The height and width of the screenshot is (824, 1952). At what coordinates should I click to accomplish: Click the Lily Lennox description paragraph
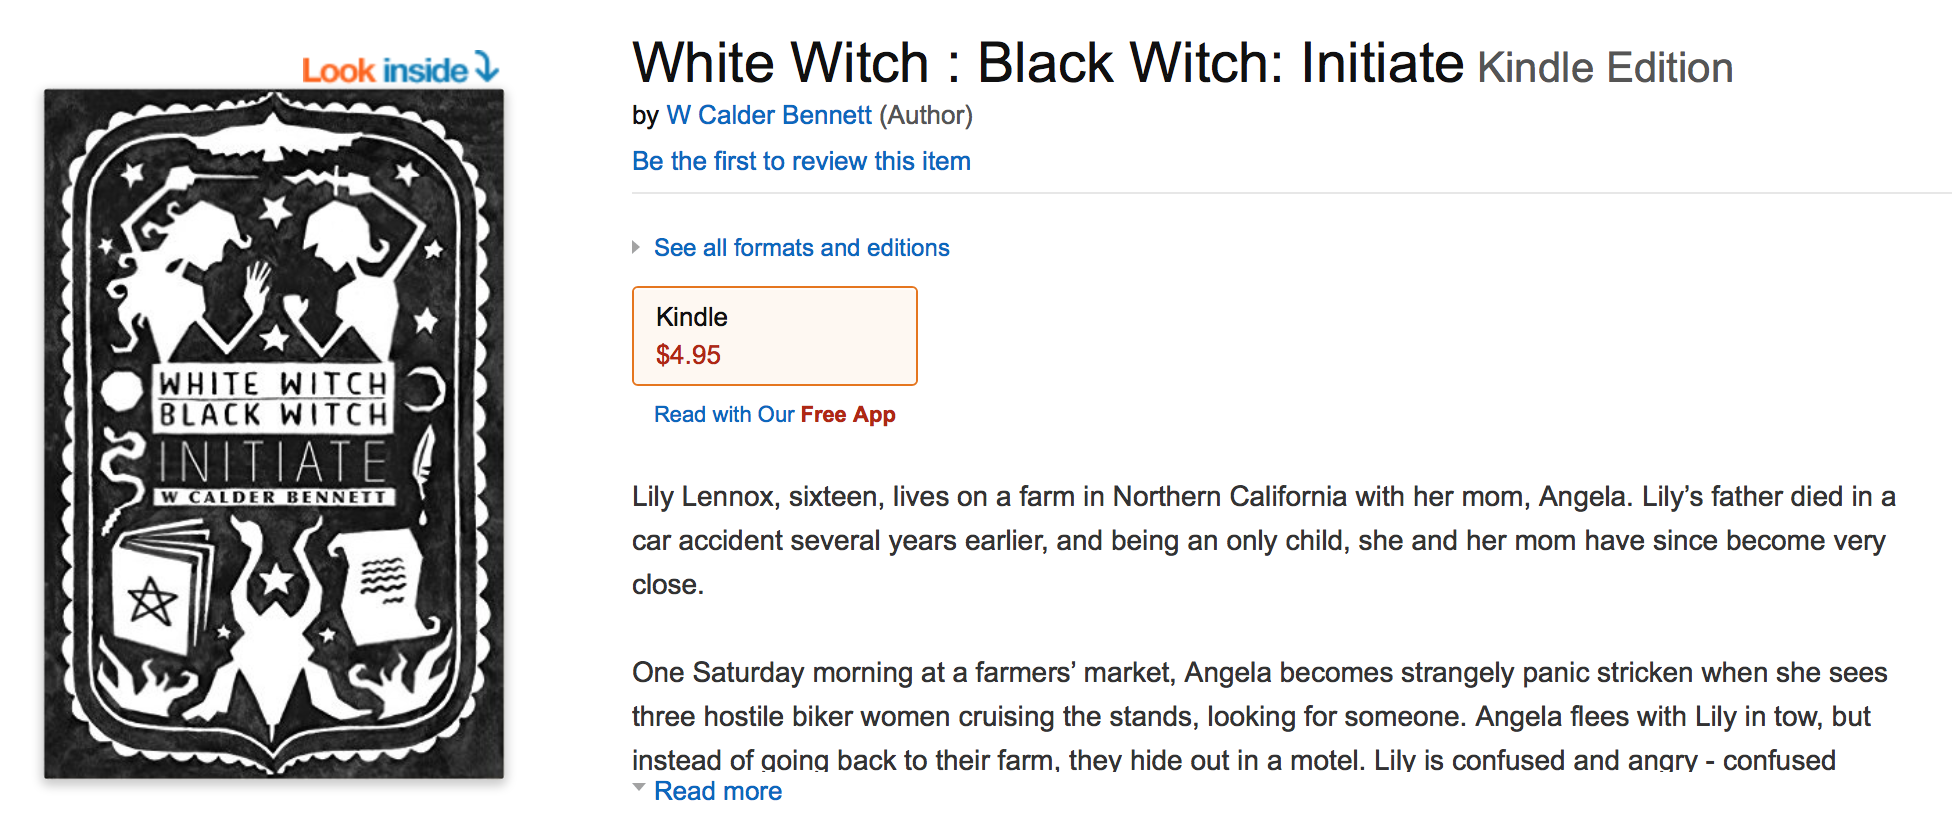pyautogui.click(x=1263, y=540)
